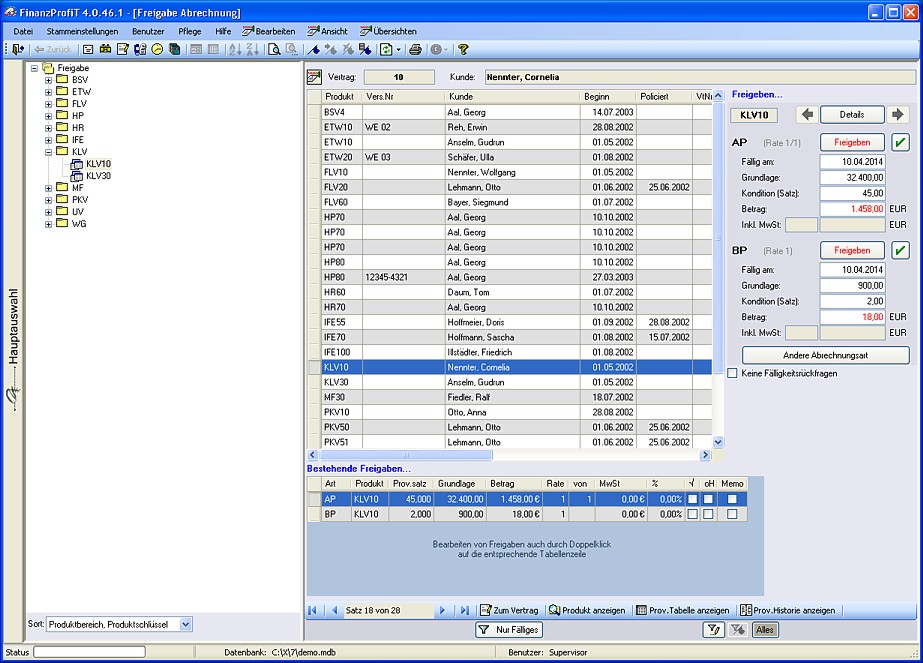Click the binoculars search icon in the toolbar
Image resolution: width=923 pixels, height=663 pixels.
[105, 49]
